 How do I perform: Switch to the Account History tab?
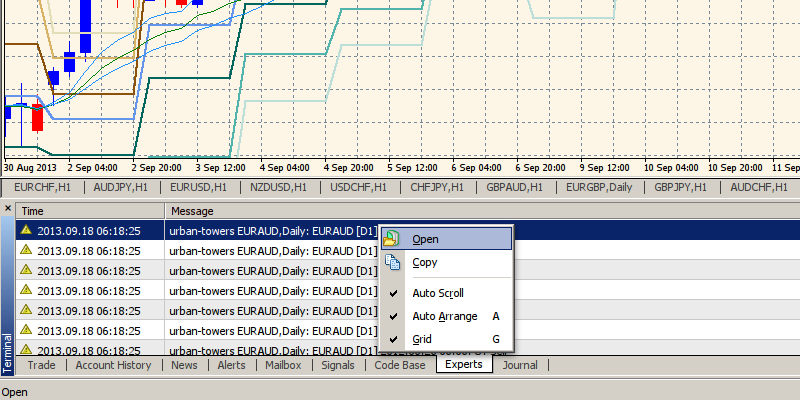click(113, 365)
